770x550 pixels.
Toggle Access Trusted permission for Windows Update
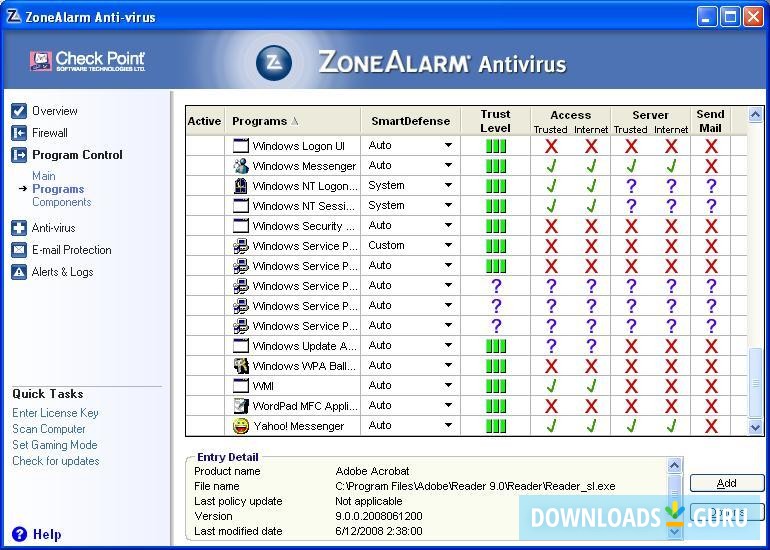pos(551,346)
